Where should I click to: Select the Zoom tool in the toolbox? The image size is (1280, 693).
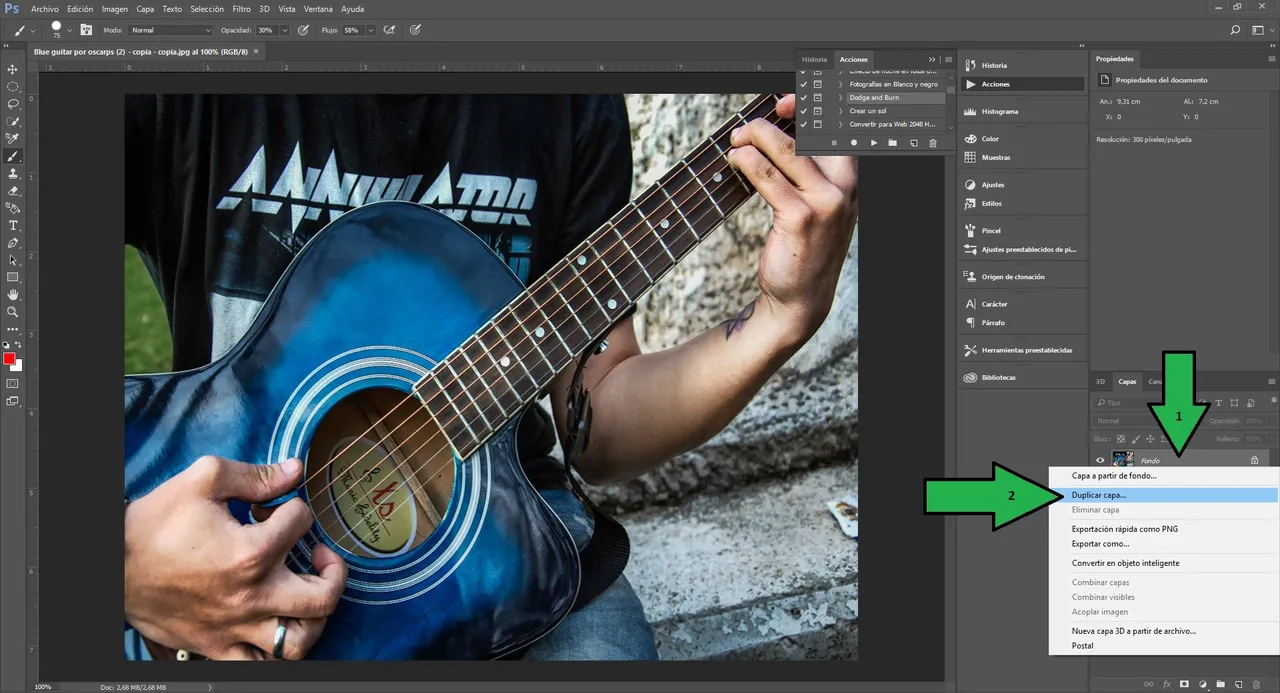tap(13, 312)
